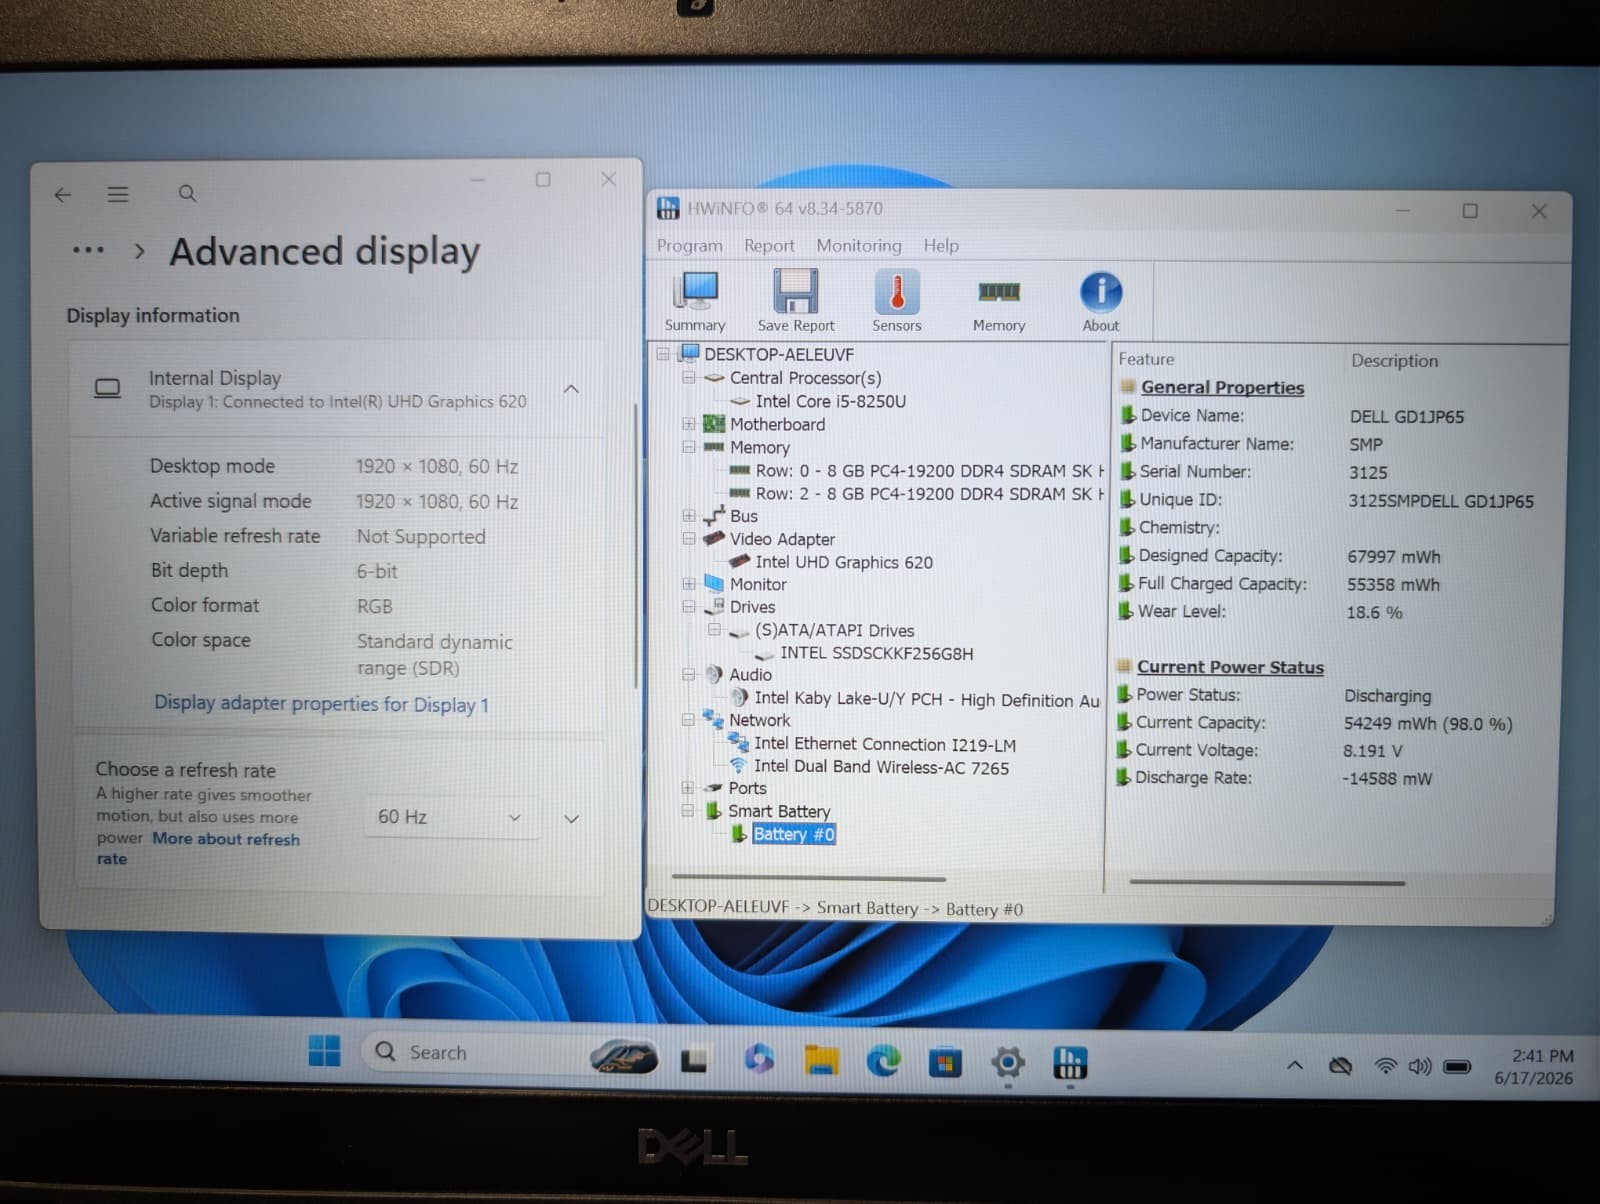The width and height of the screenshot is (1600, 1204).
Task: Open the Windows Start button on taskbar
Action: pyautogui.click(x=324, y=1051)
